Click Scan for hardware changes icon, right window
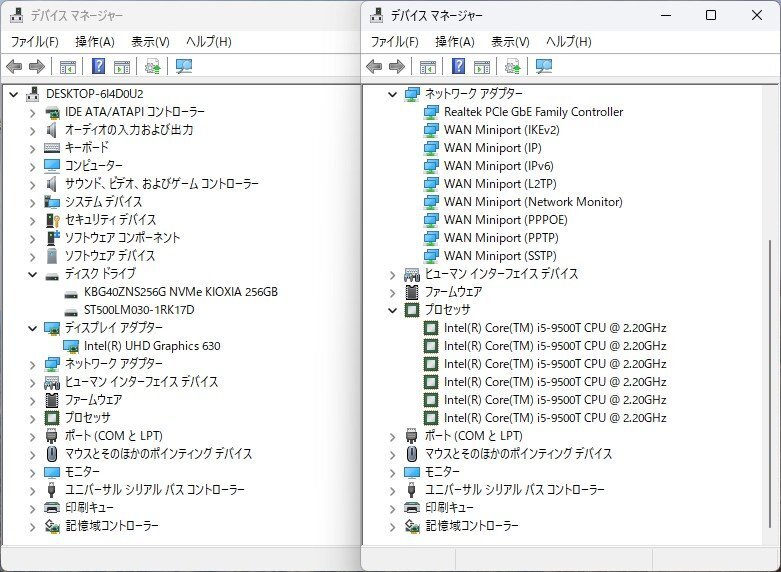 click(x=544, y=66)
